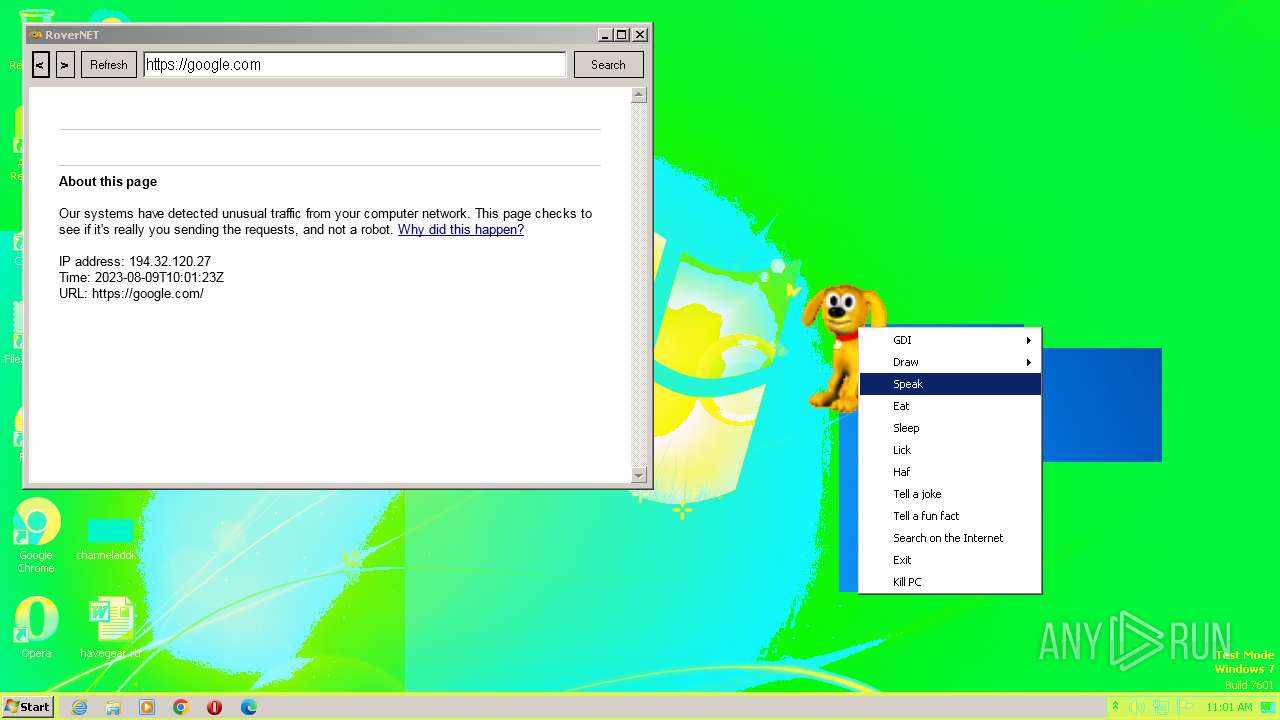Select 'Search on the Internet' entry
1280x720 pixels.
950,538
